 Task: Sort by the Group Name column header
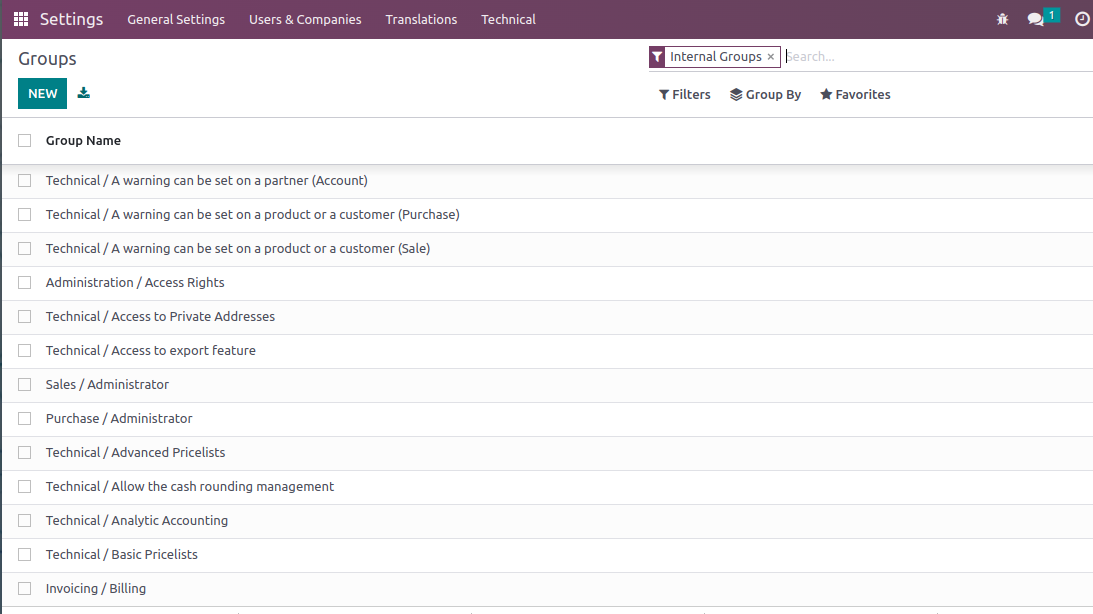pyautogui.click(x=83, y=141)
